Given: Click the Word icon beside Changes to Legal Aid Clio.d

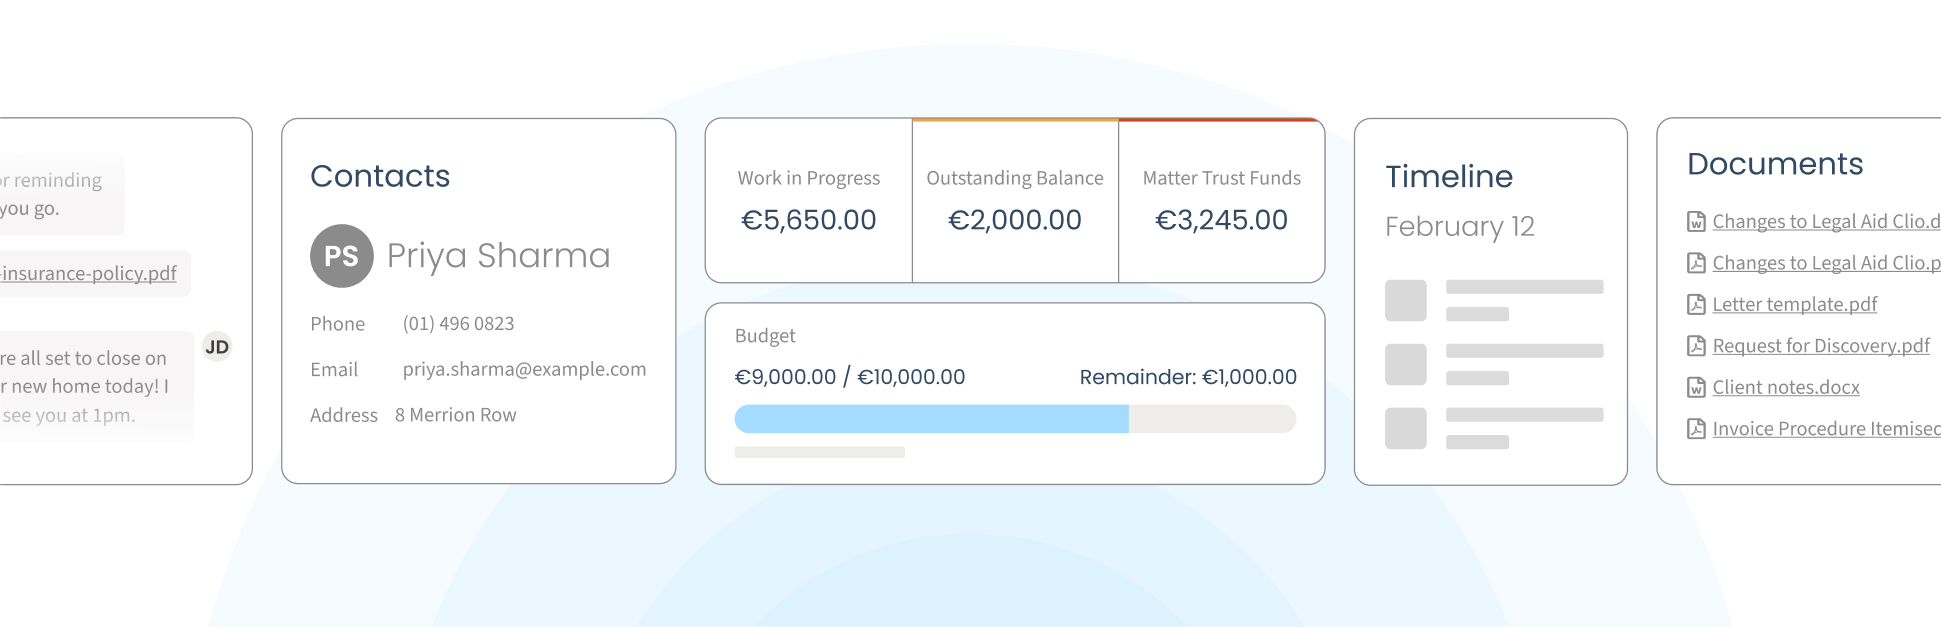Looking at the screenshot, I should [x=1696, y=222].
